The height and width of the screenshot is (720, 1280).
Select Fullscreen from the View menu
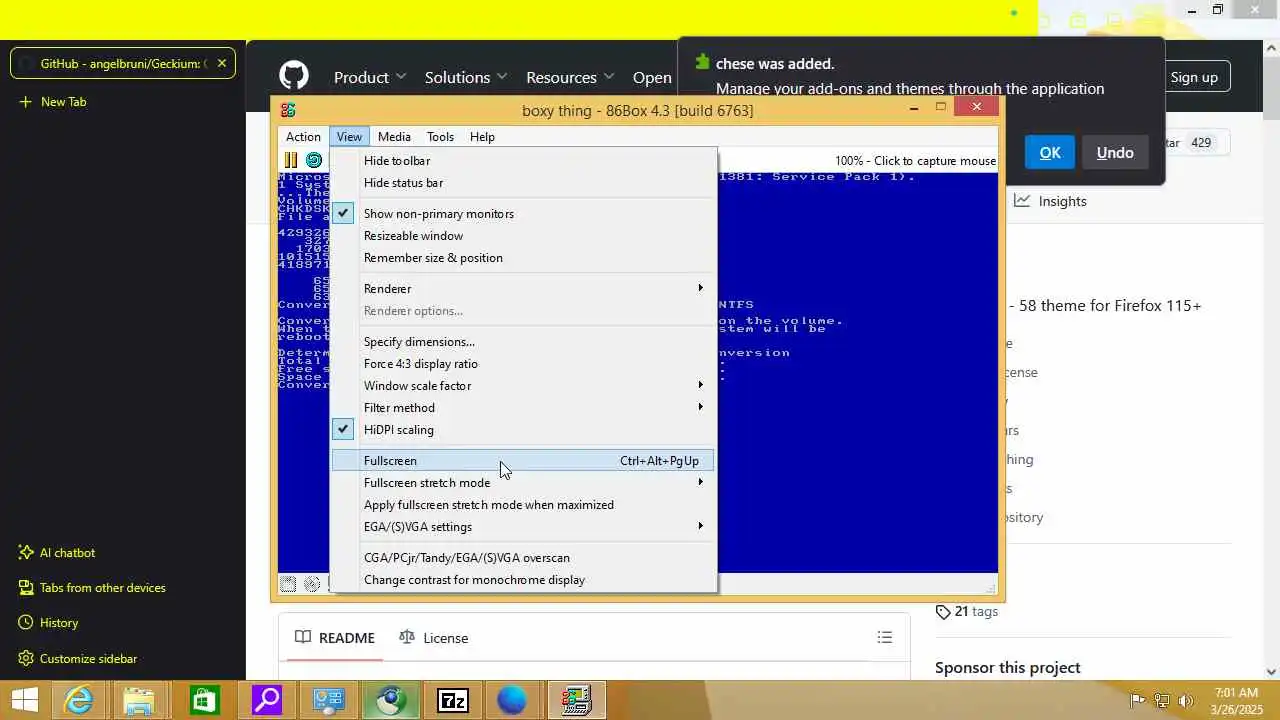coord(523,460)
